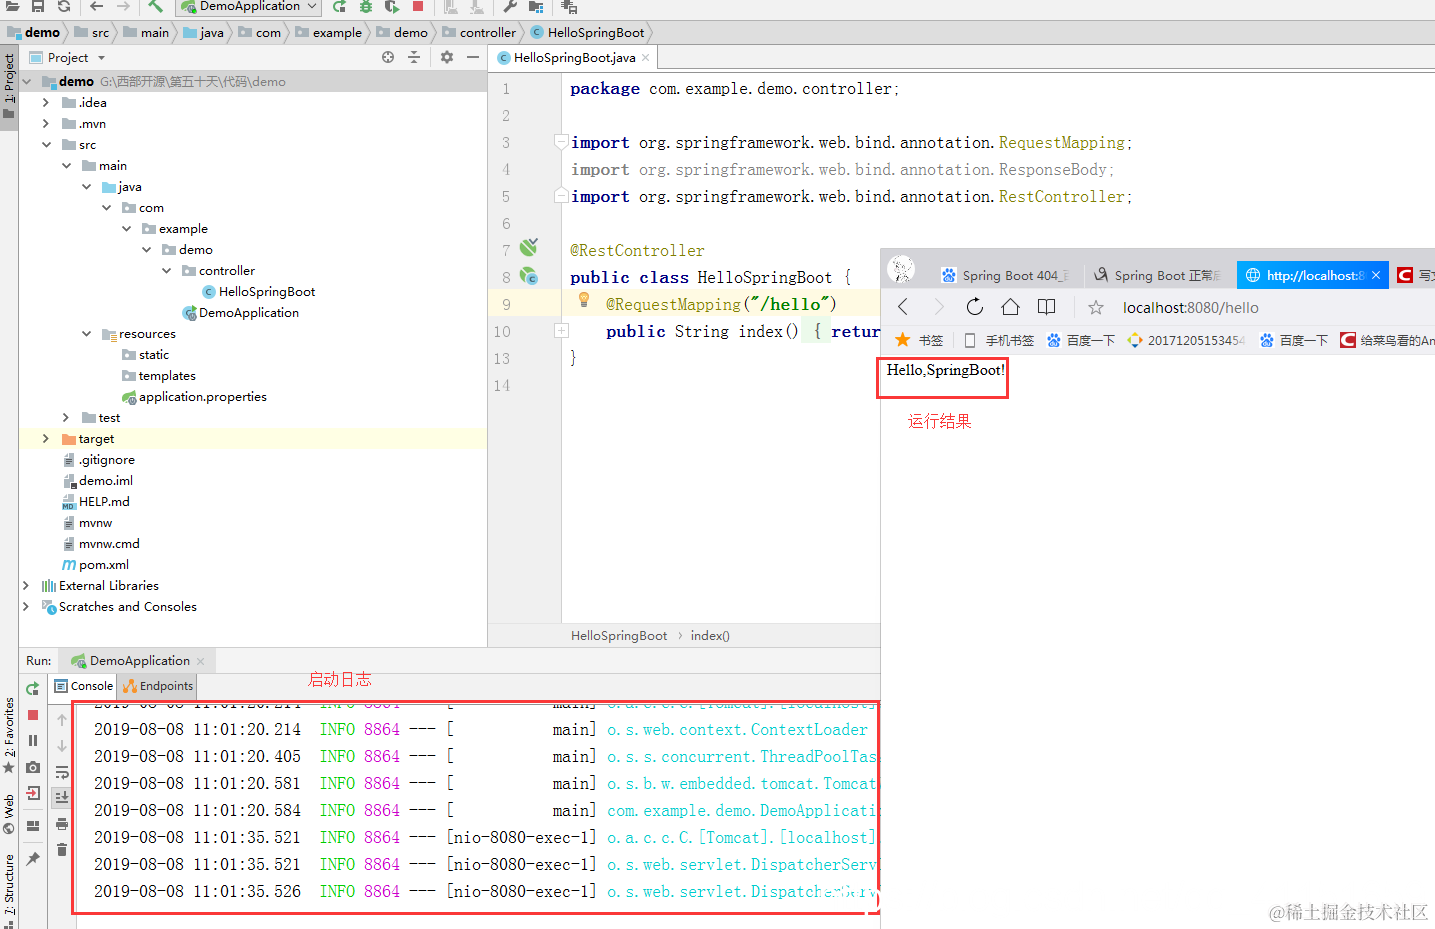Viewport: 1435px width, 929px height.
Task: Collapse all in the Project panel
Action: 414,57
